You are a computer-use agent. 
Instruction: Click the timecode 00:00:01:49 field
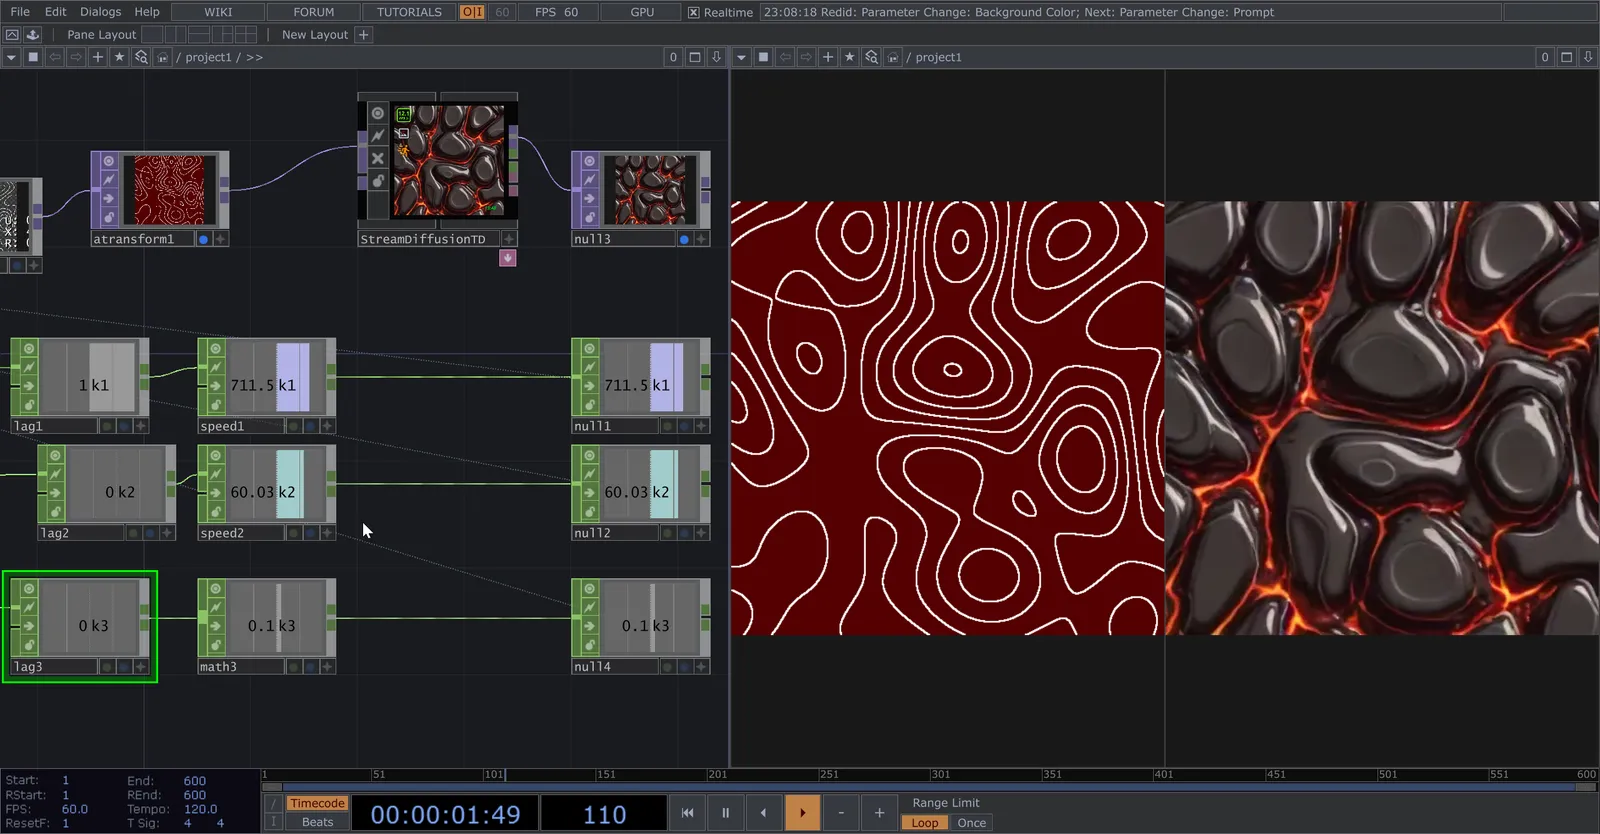point(445,814)
